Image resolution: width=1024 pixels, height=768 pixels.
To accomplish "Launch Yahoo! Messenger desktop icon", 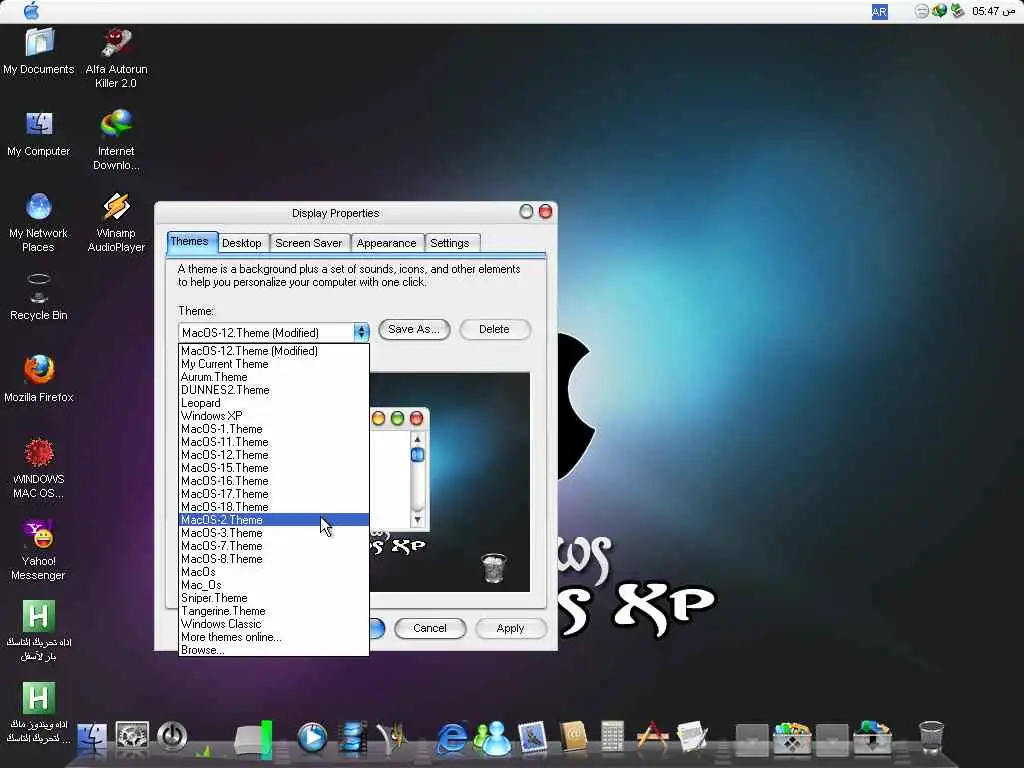I will [x=39, y=550].
